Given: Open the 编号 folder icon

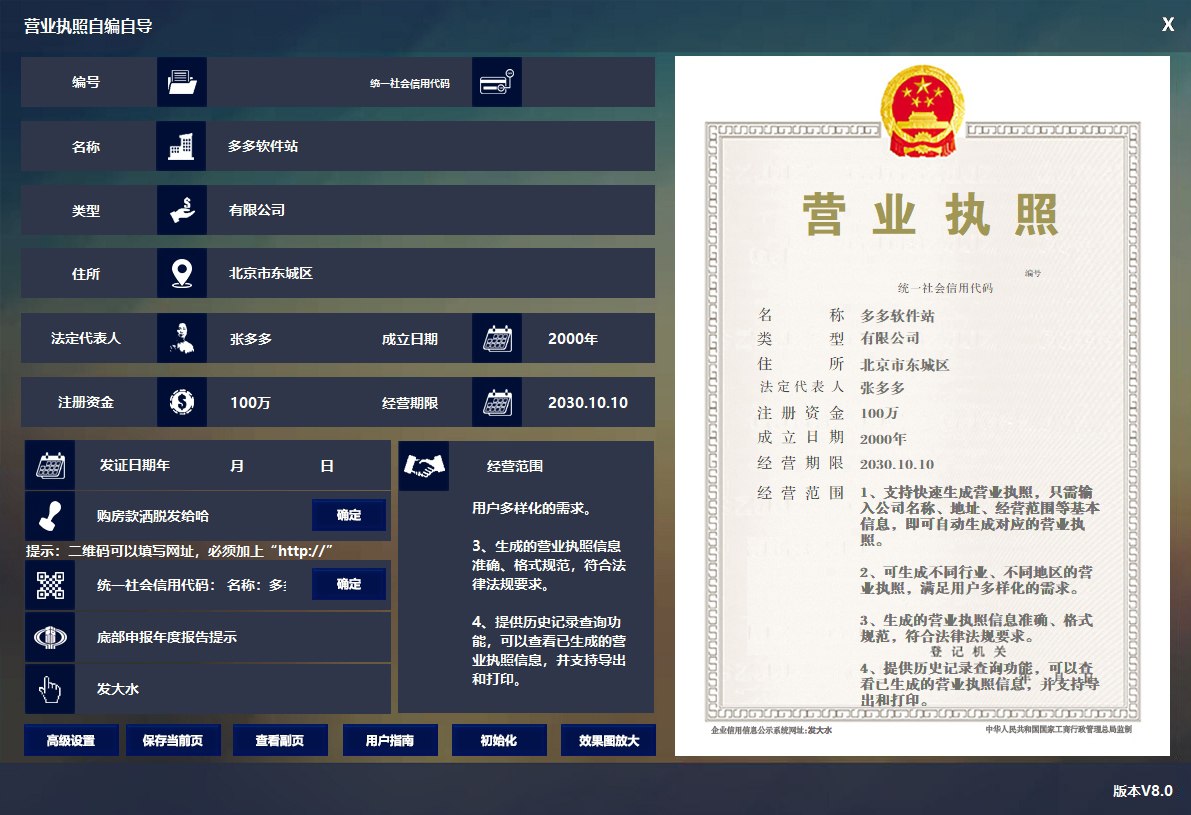Looking at the screenshot, I should click(x=181, y=82).
